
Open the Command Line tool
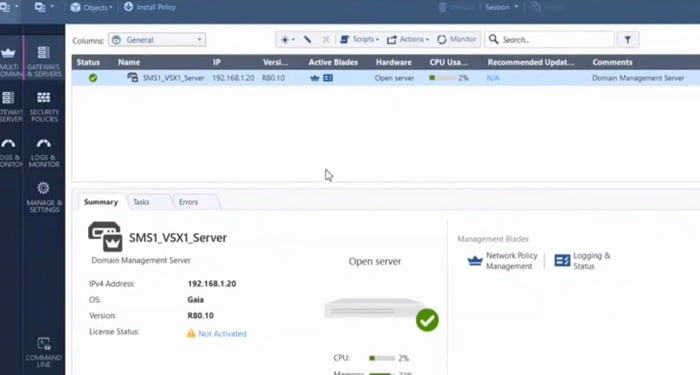(x=44, y=352)
